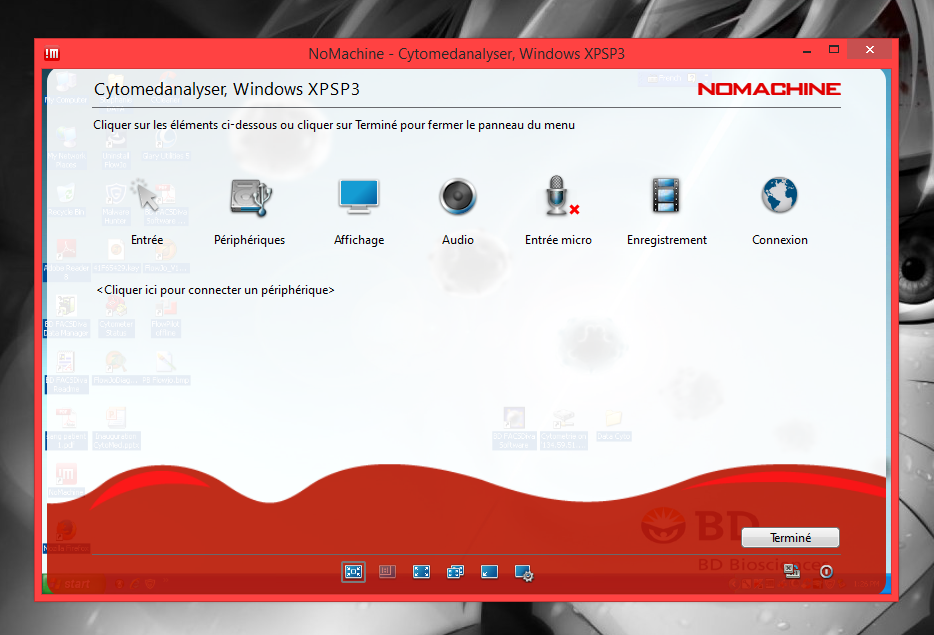The width and height of the screenshot is (934, 635).
Task: Click the Terminé button
Action: [790, 537]
